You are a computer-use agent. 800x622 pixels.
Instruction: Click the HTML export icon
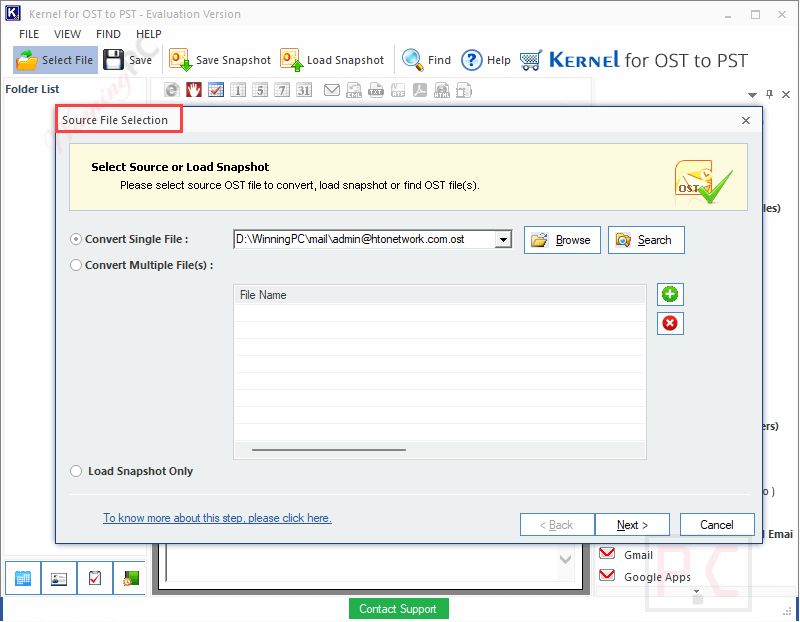(x=442, y=90)
